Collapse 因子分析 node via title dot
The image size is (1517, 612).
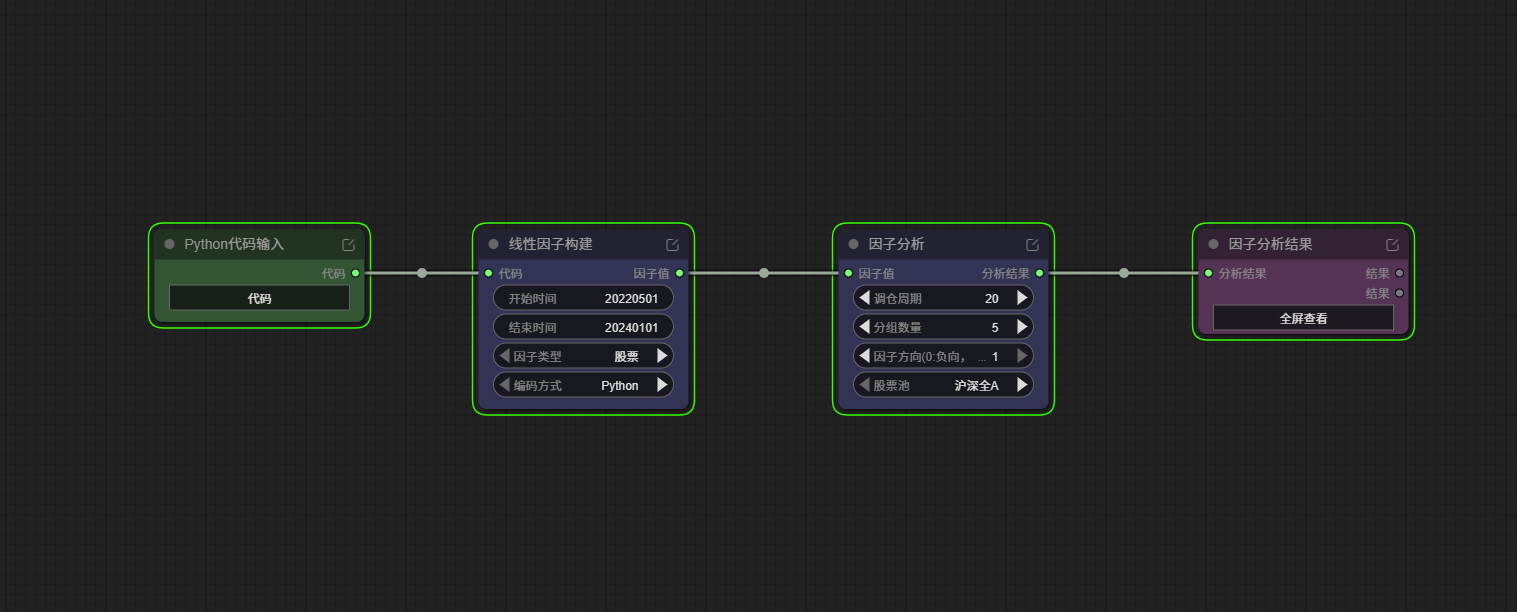coord(854,244)
